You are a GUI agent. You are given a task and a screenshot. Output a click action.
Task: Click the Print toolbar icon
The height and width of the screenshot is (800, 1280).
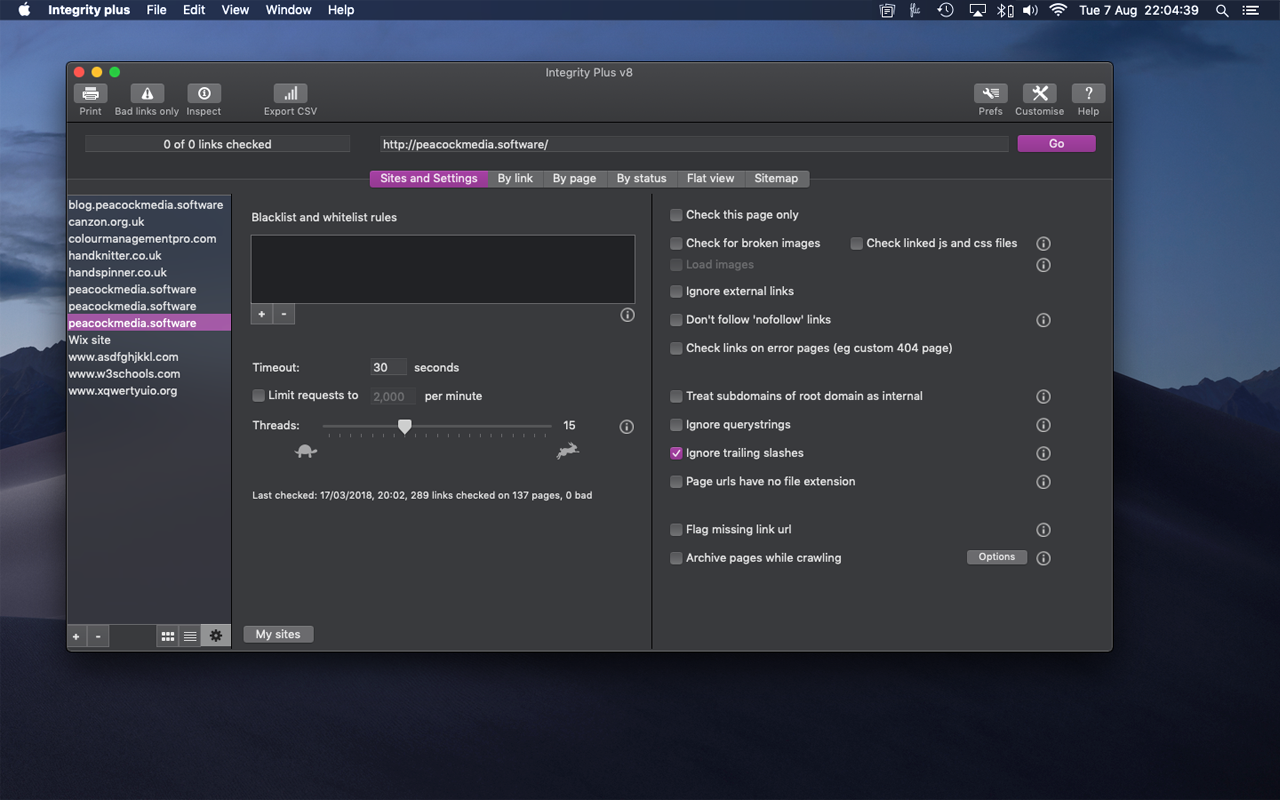[90, 94]
